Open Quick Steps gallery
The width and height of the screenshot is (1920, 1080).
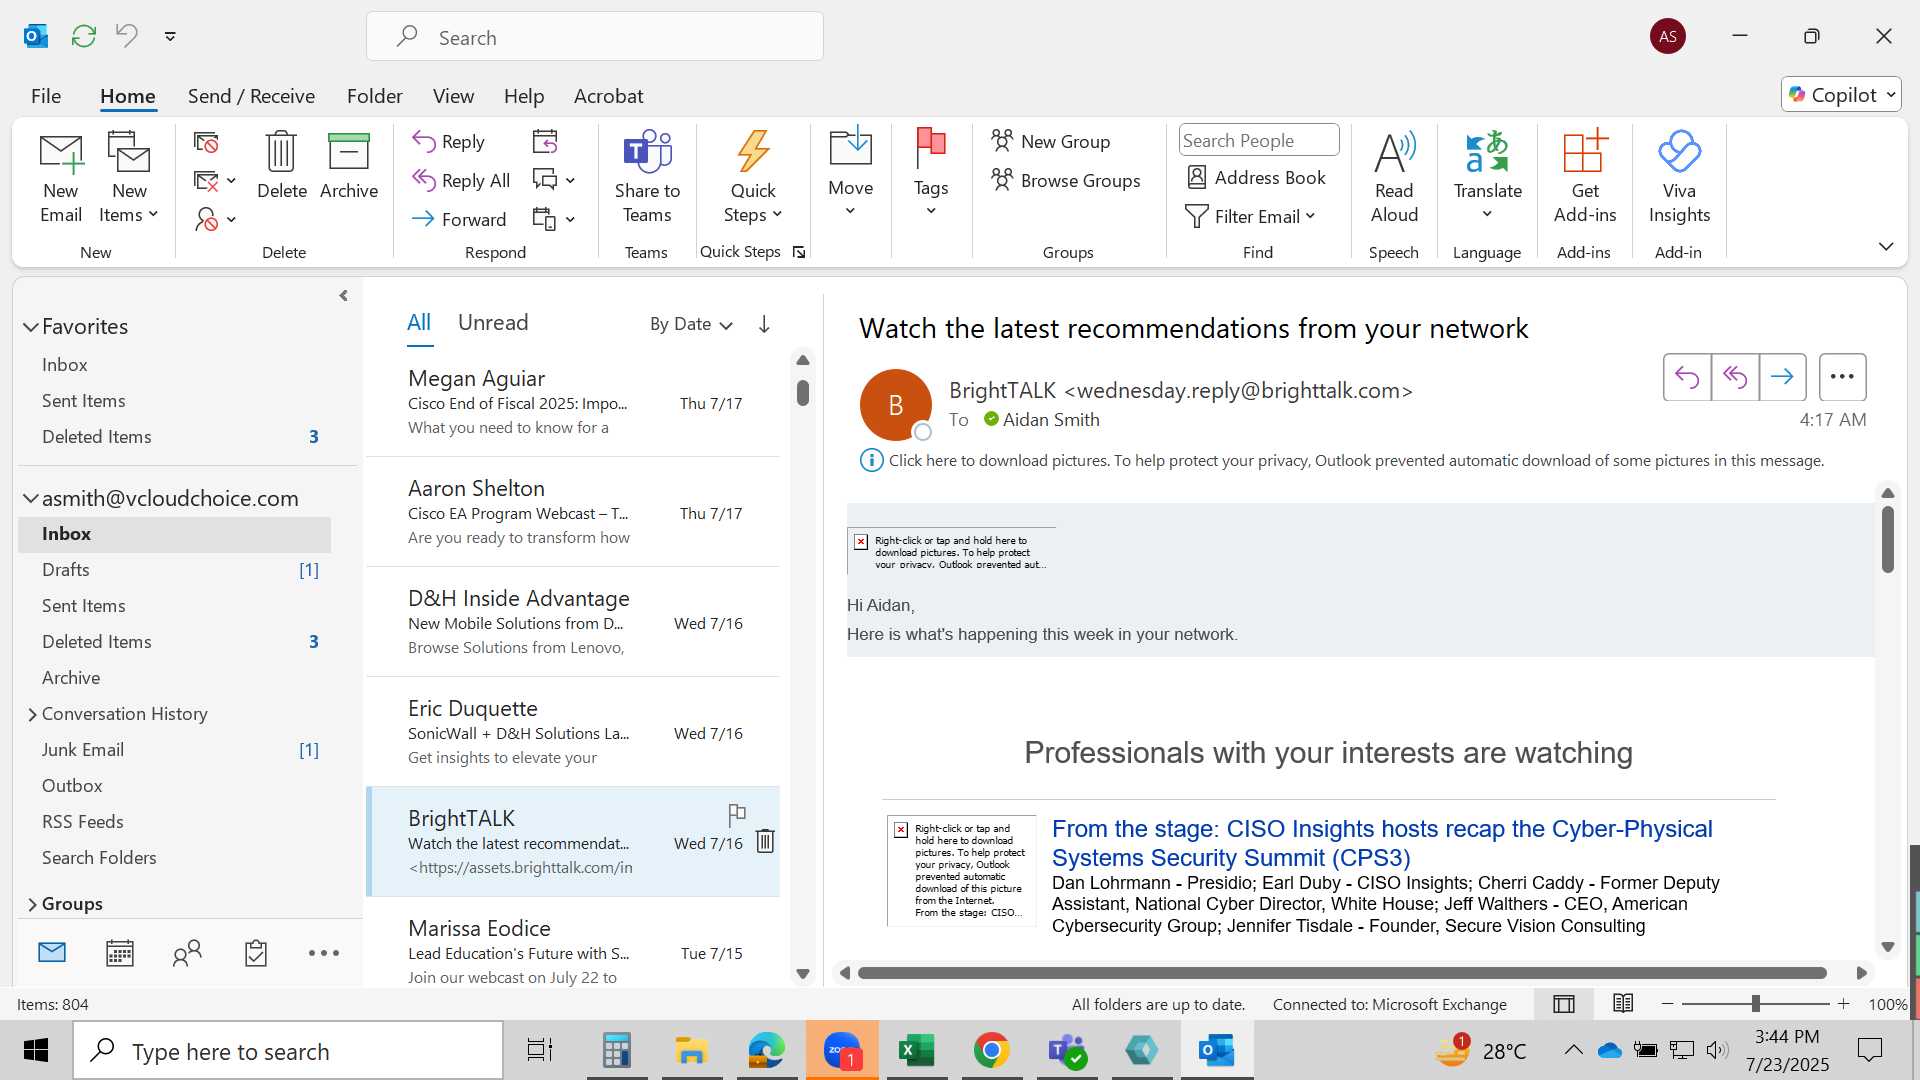pos(753,178)
